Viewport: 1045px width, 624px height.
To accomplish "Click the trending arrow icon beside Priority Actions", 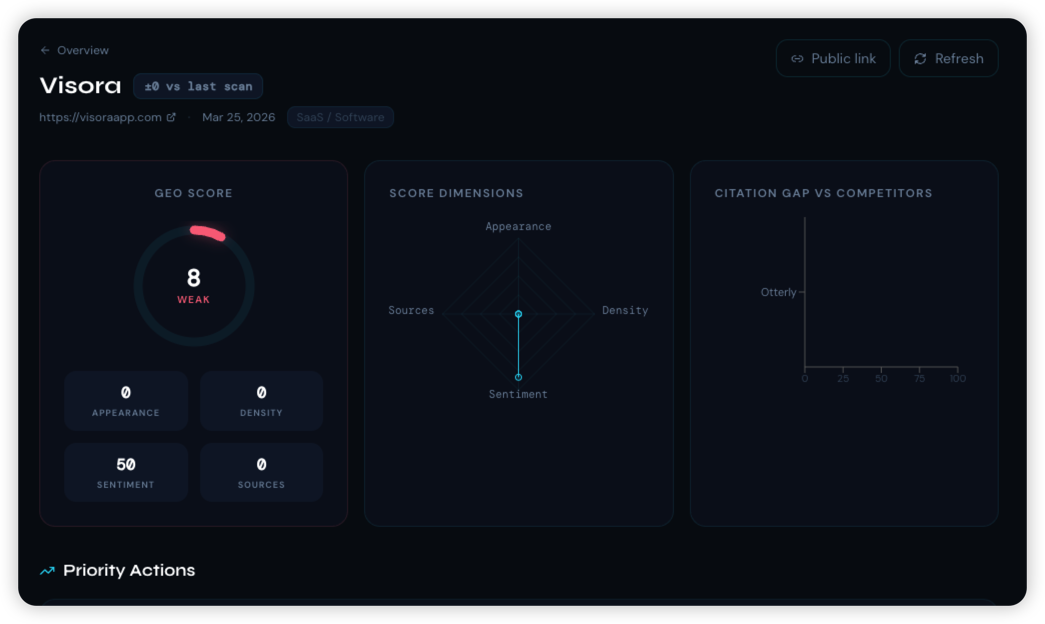I will pyautogui.click(x=47, y=571).
